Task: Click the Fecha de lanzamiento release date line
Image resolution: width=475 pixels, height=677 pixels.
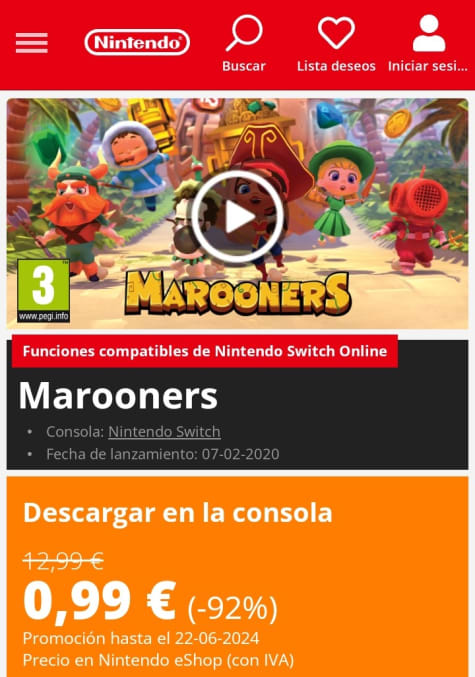Action: (x=163, y=454)
